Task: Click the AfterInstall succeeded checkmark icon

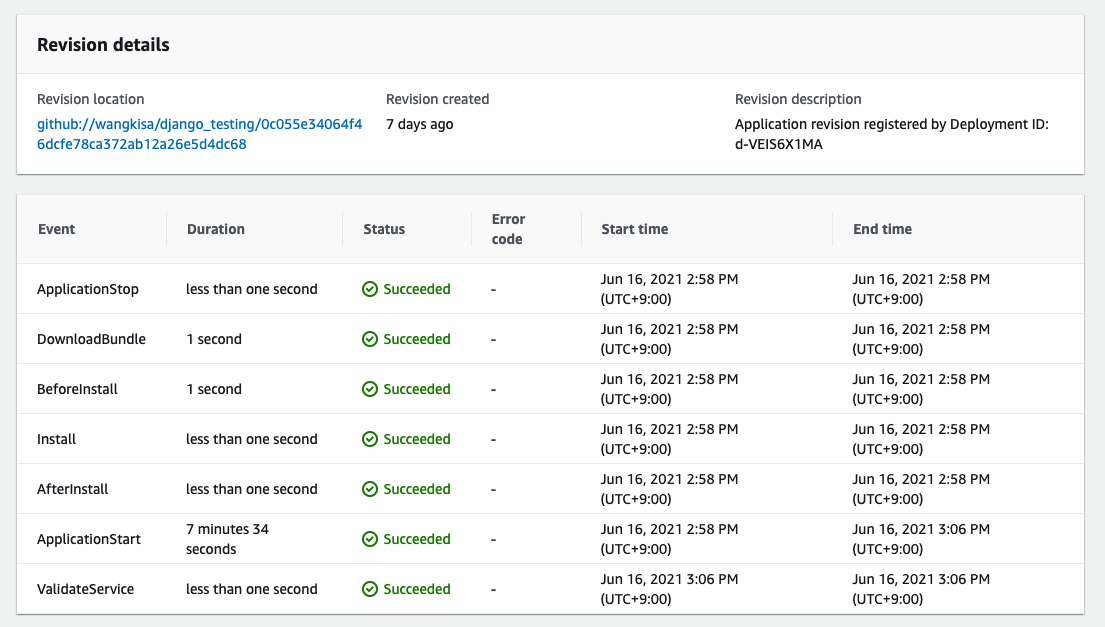Action: [x=370, y=489]
